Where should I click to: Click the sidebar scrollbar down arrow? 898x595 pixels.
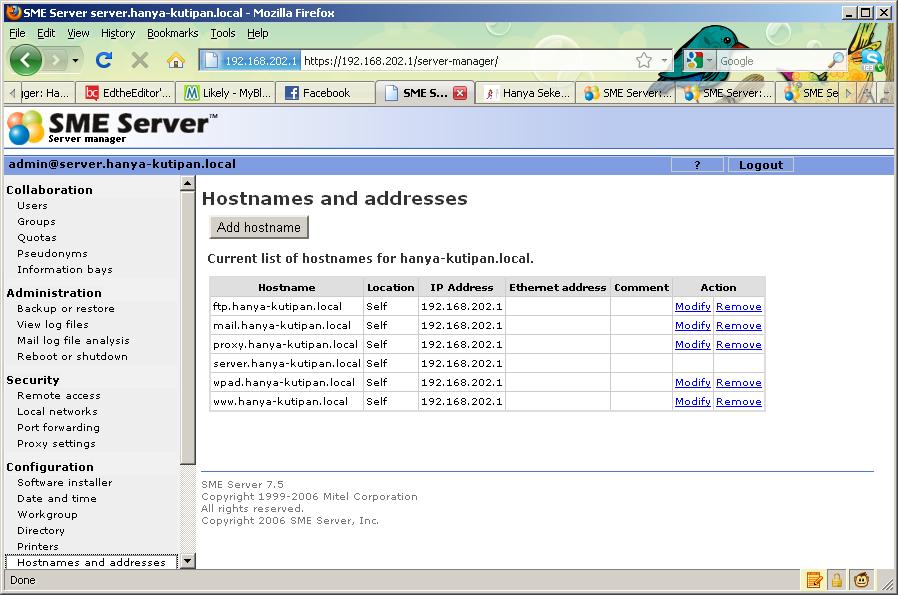click(x=187, y=561)
